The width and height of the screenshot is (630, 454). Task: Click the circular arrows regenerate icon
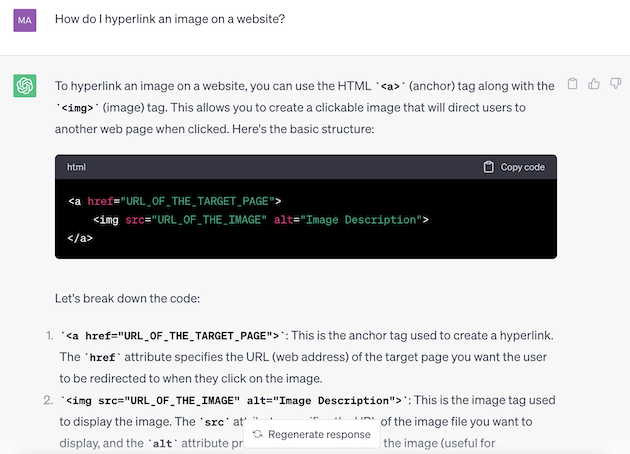[257, 434]
